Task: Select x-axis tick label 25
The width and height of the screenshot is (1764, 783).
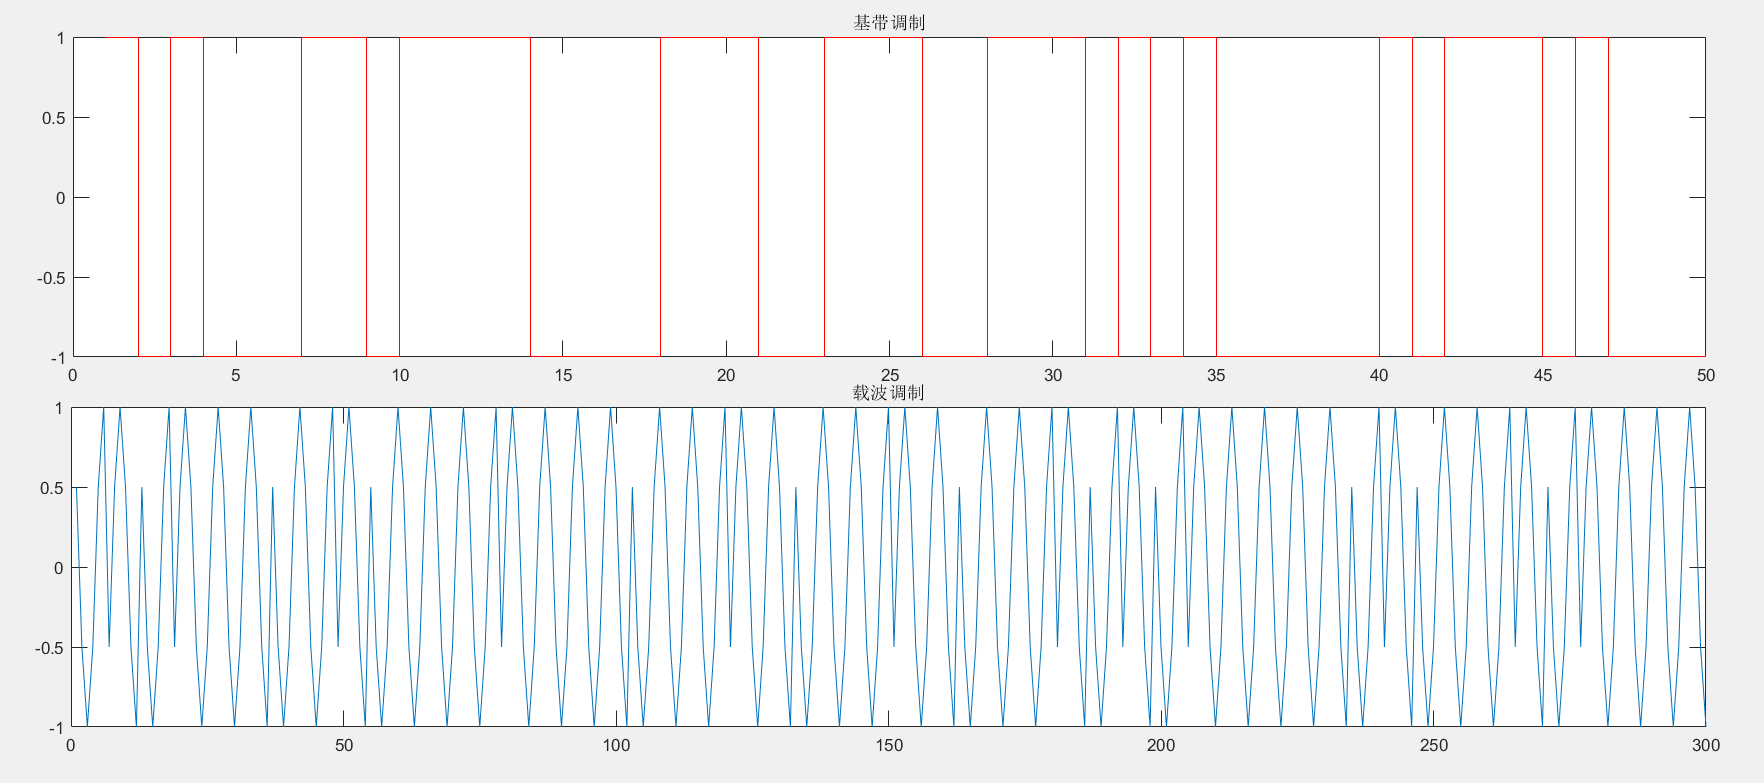Action: coord(890,375)
